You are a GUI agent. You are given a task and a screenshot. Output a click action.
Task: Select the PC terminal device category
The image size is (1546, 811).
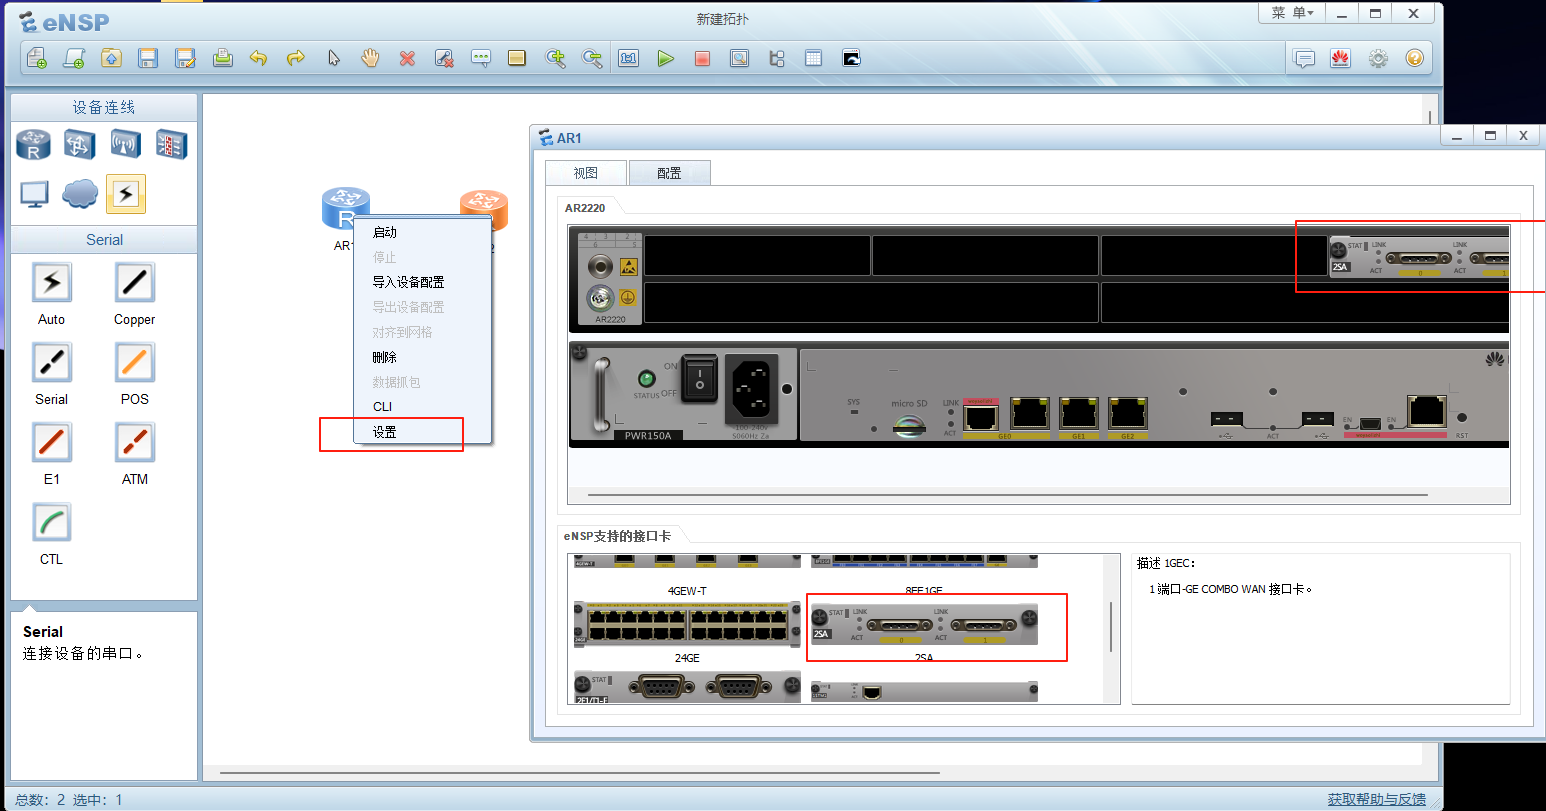35,193
